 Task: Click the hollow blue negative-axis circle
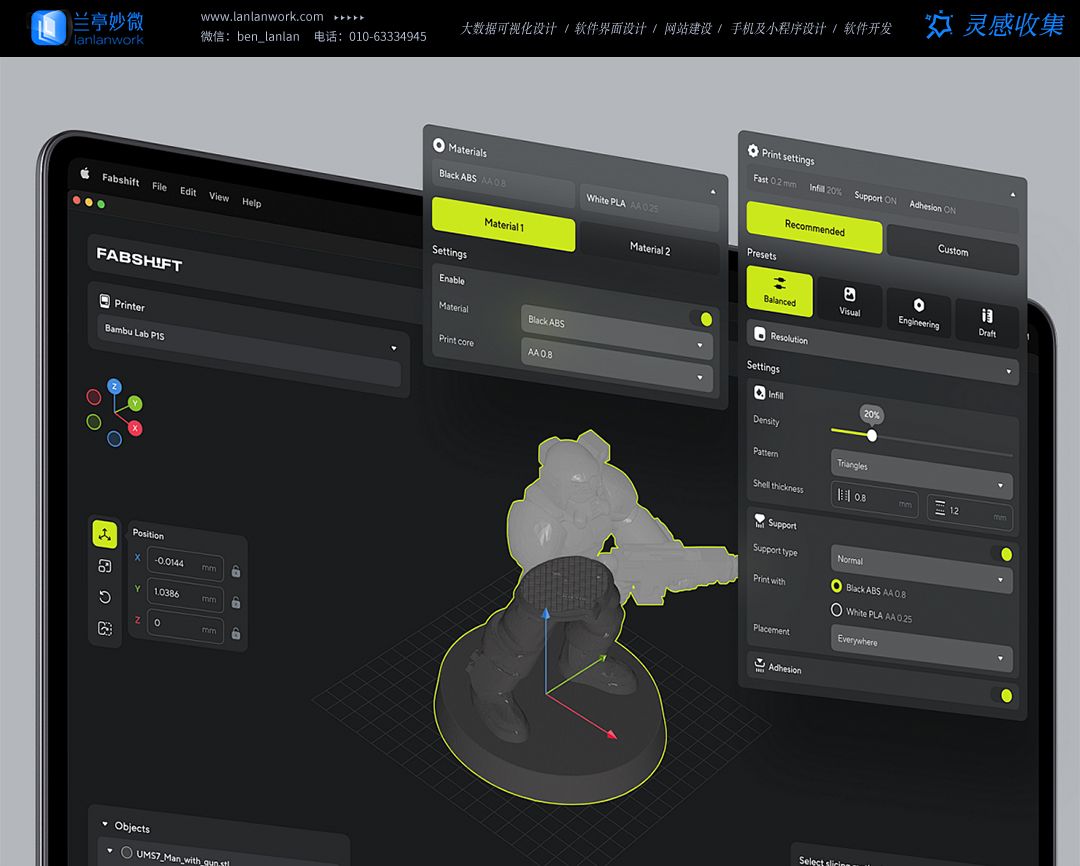[114, 438]
